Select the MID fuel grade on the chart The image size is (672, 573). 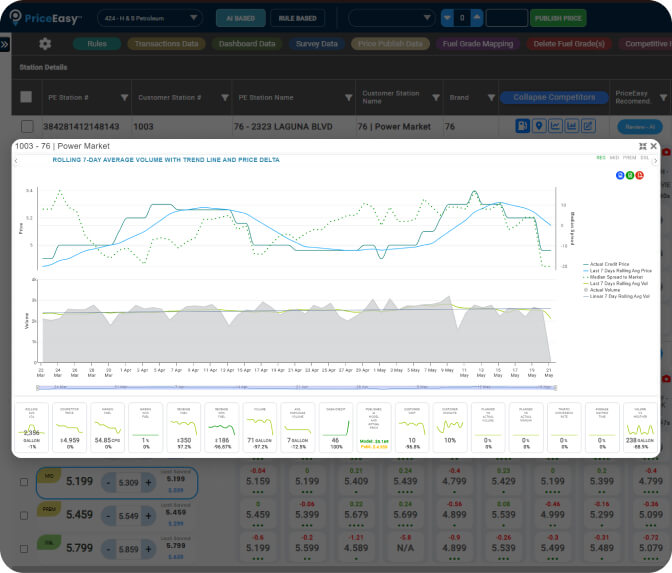click(614, 158)
